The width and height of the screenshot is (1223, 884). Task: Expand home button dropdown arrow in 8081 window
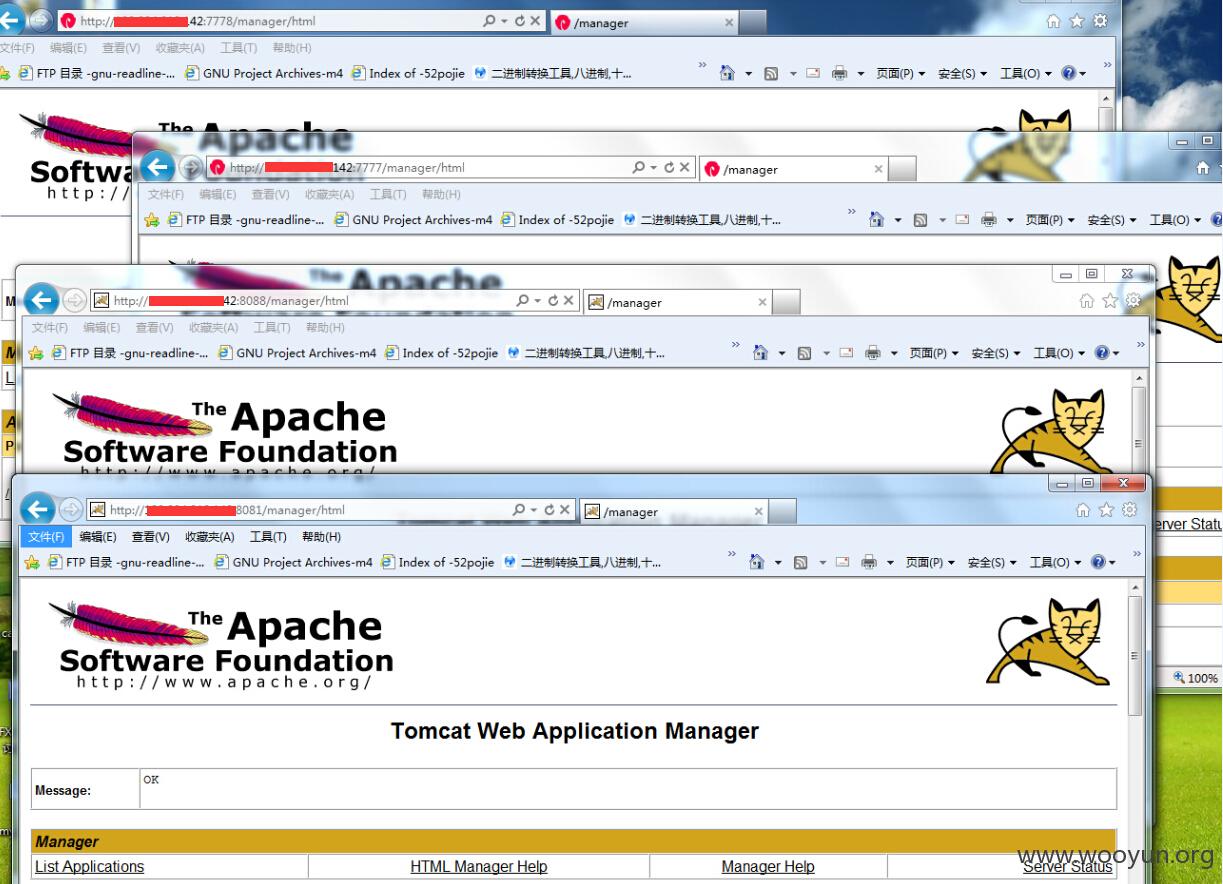pyautogui.click(x=778, y=563)
